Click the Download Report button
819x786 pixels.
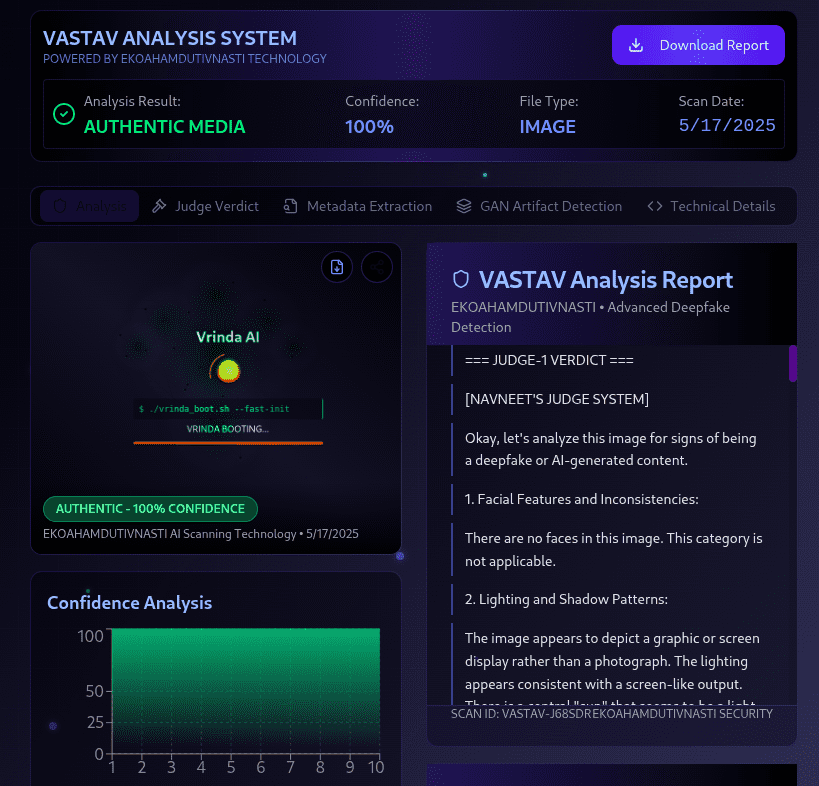(x=698, y=45)
